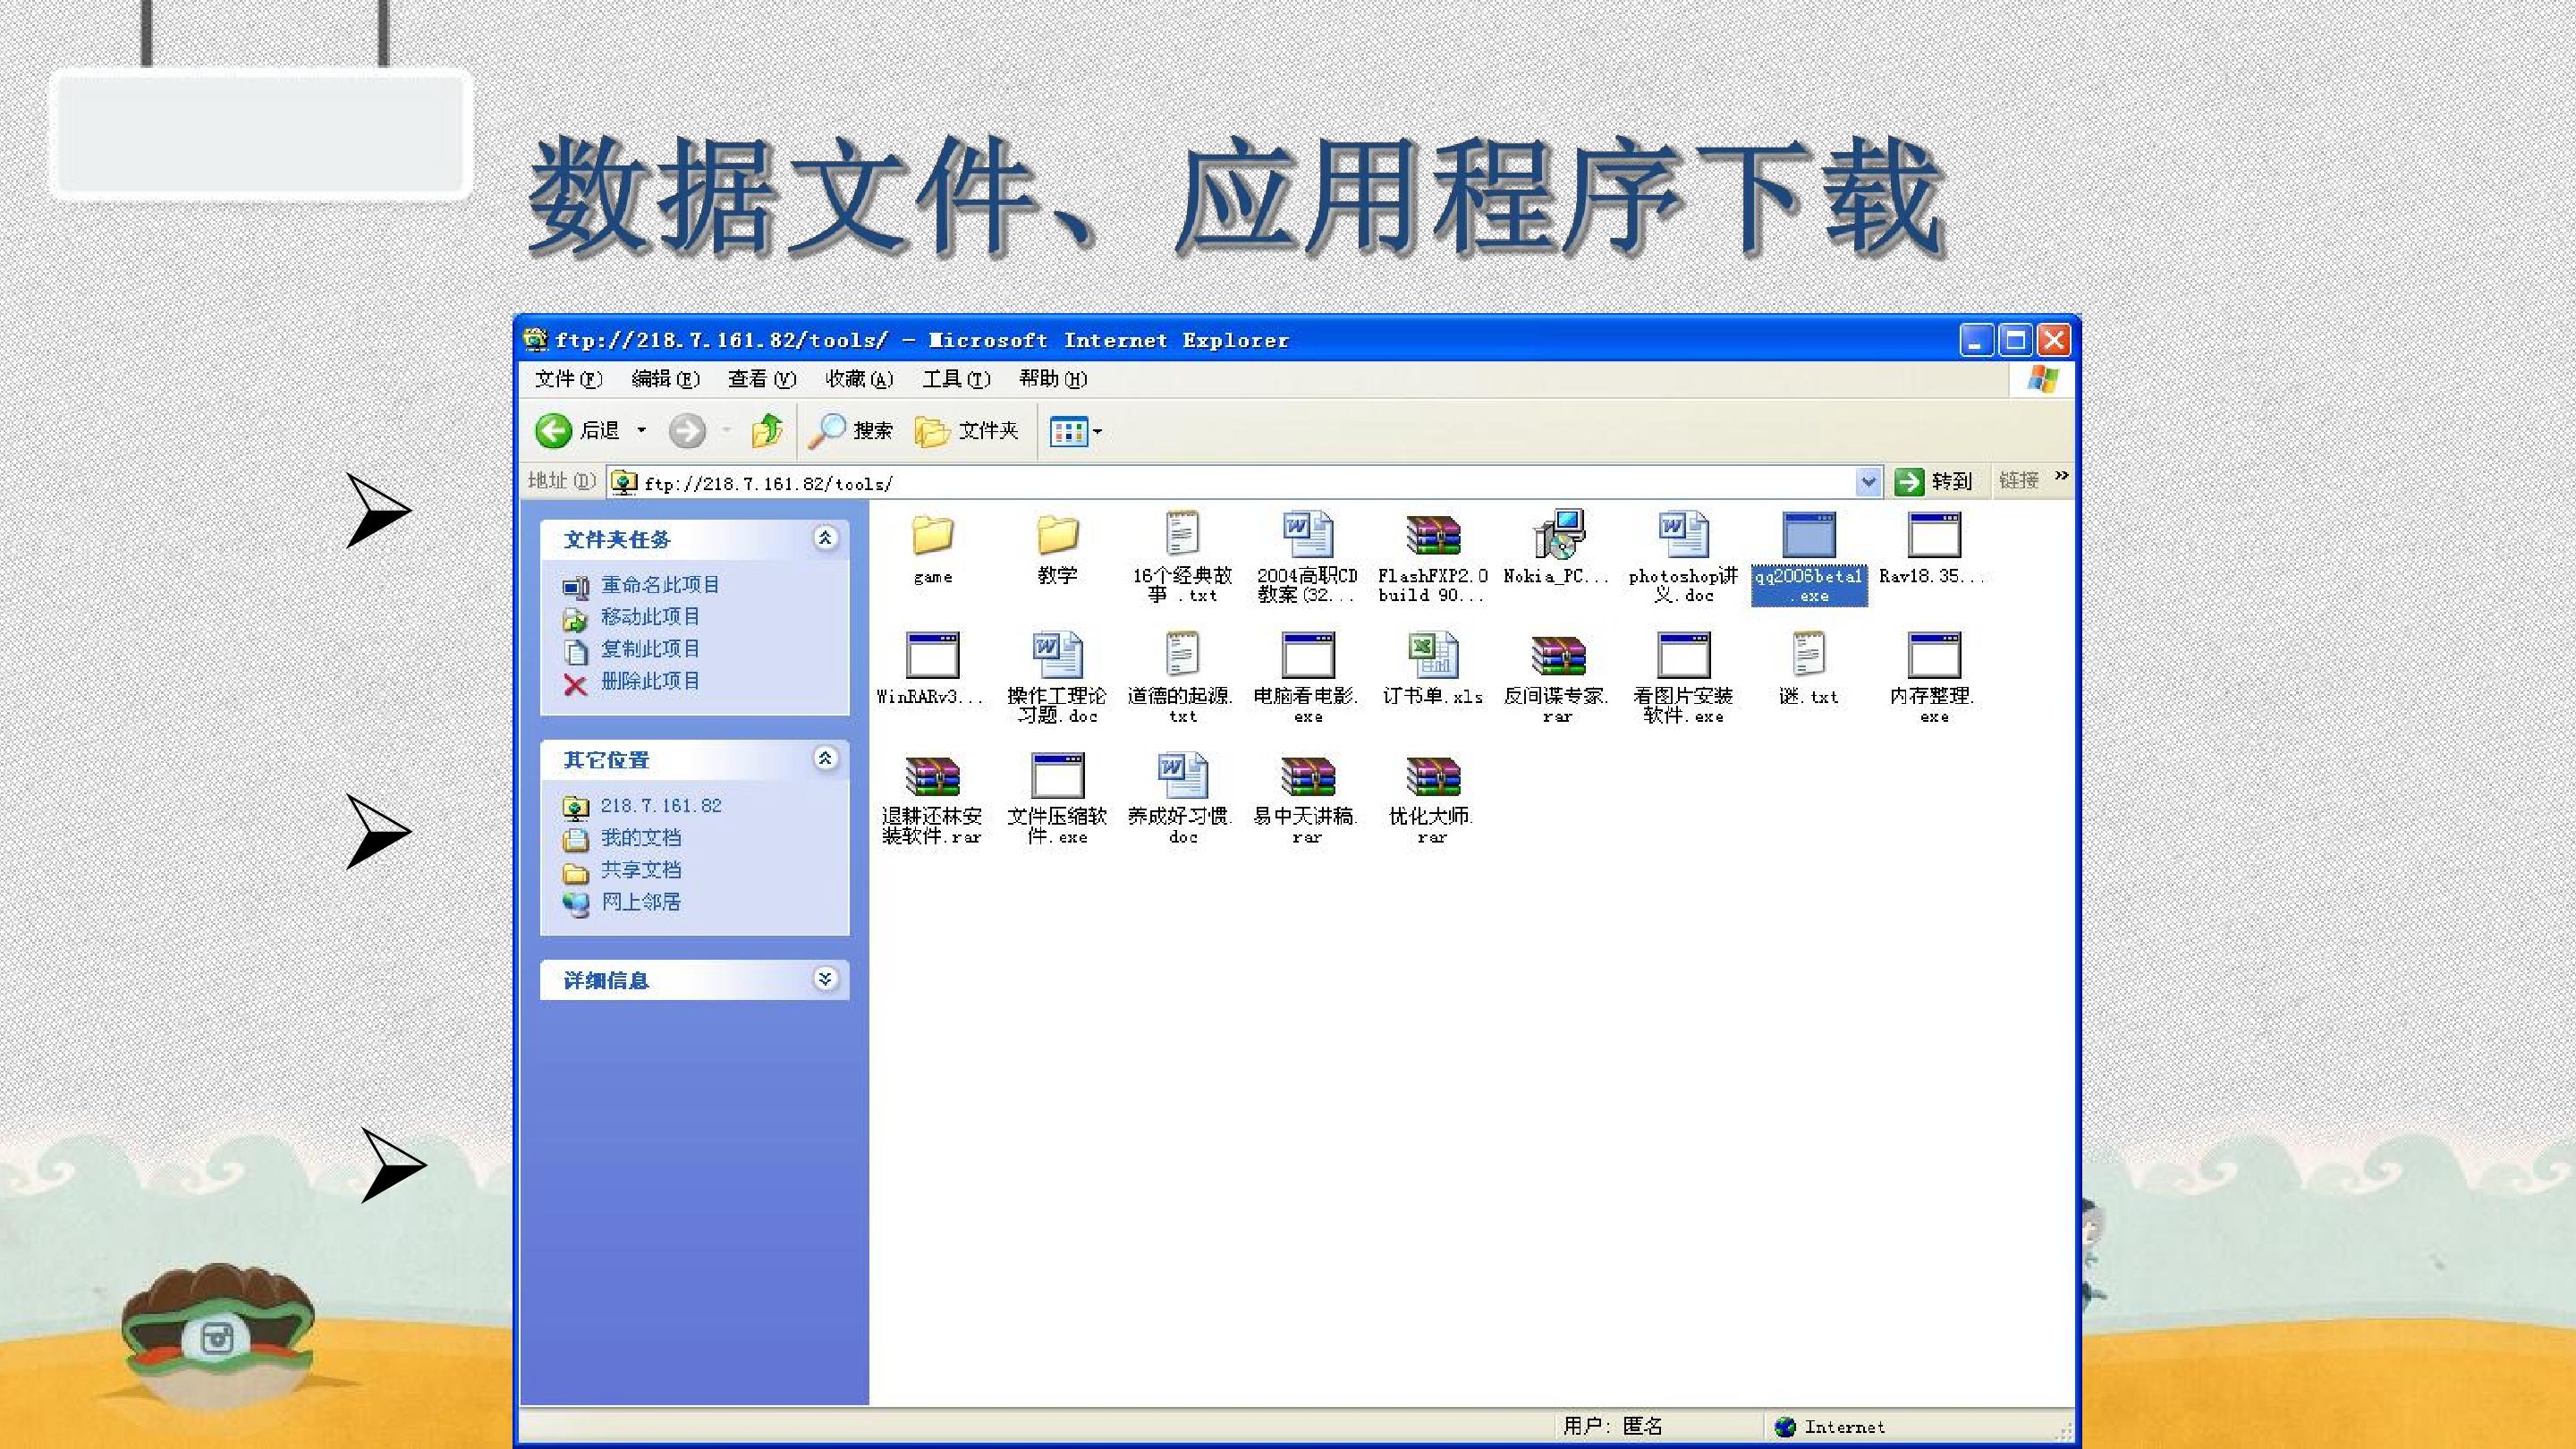Screen dimensions: 2576x1449
Task: Open the back history dropdown arrow
Action: [642, 431]
